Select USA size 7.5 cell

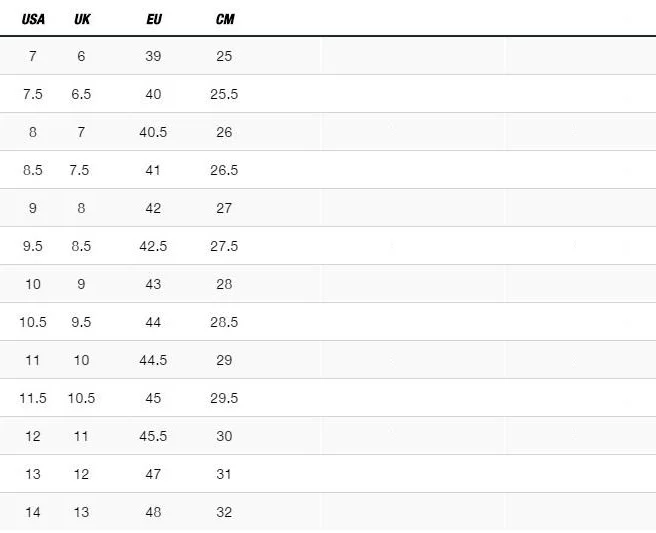[33, 94]
